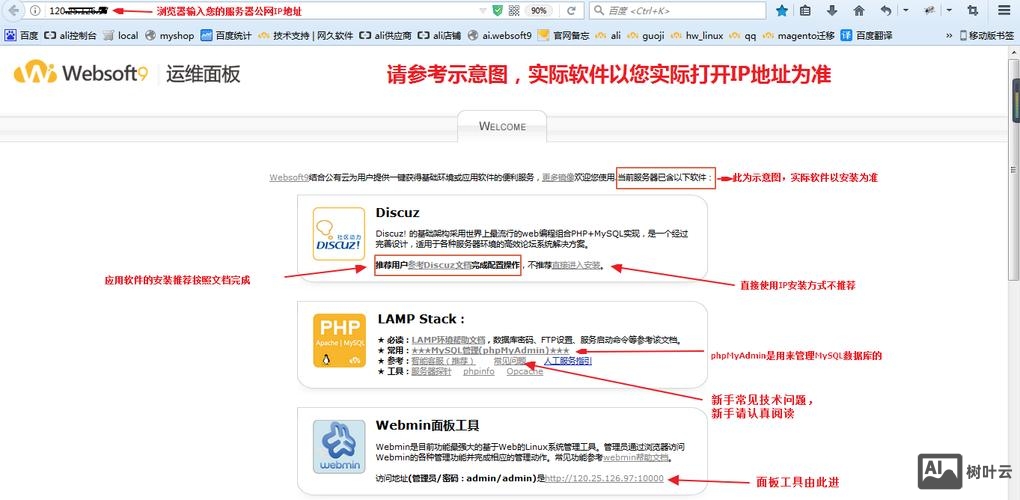The width and height of the screenshot is (1020, 500).
Task: Click the Discuz logo thumbnail
Action: point(339,233)
